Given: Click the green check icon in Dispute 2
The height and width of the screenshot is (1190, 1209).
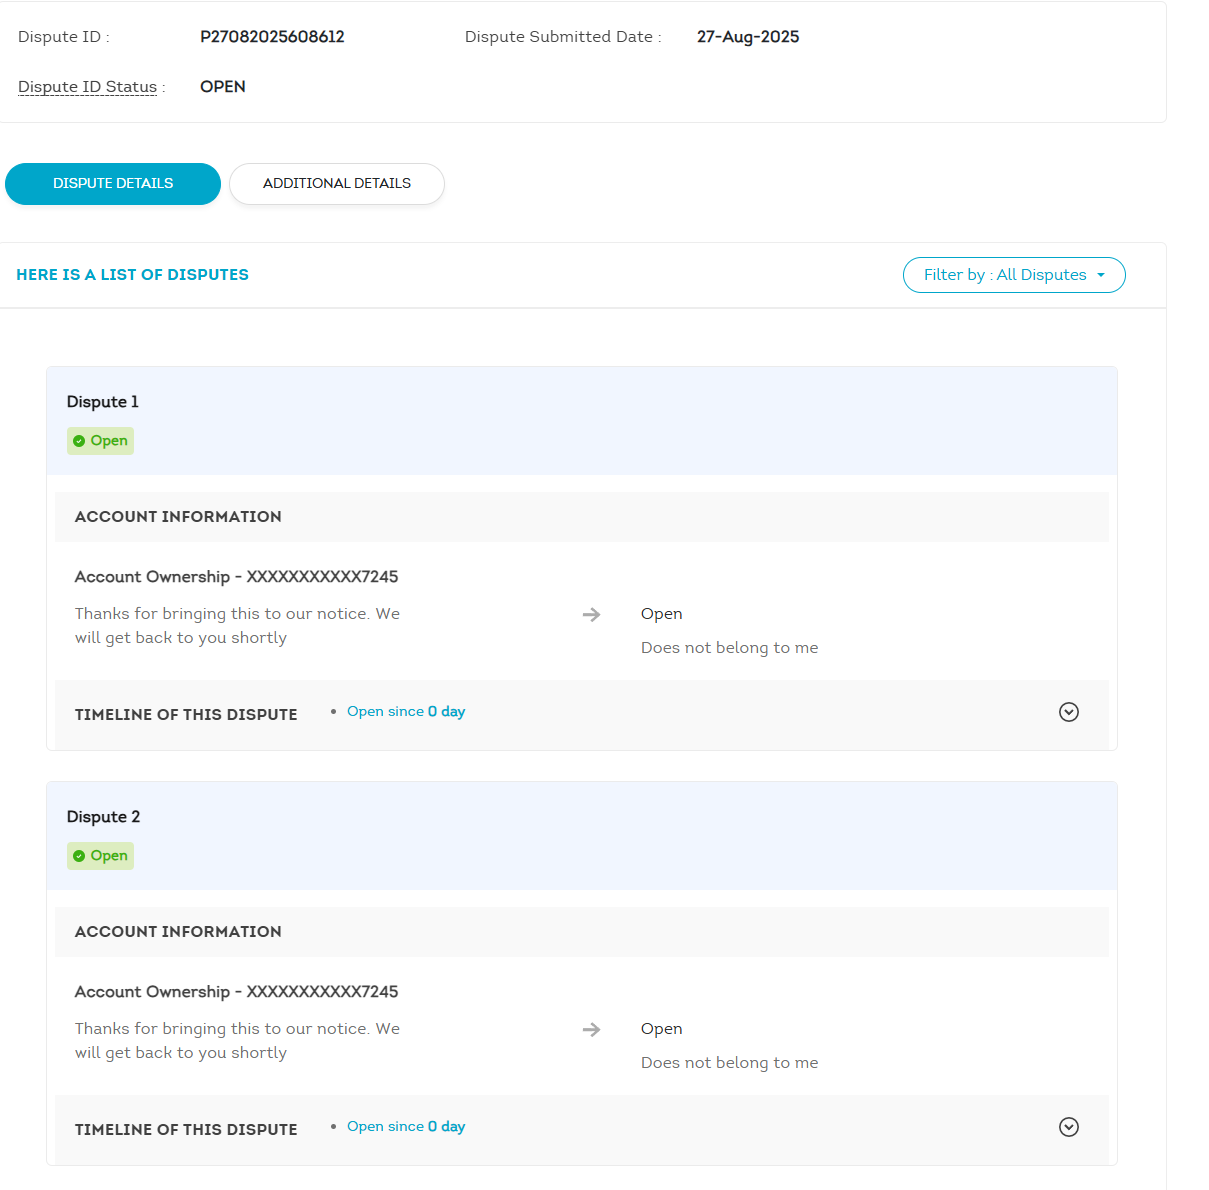Looking at the screenshot, I should pos(79,856).
